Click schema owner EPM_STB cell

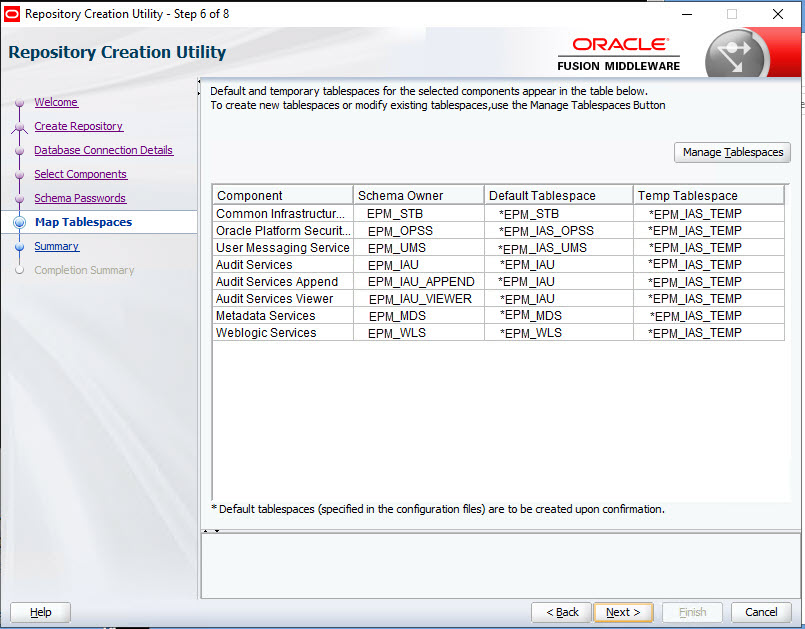tap(418, 214)
